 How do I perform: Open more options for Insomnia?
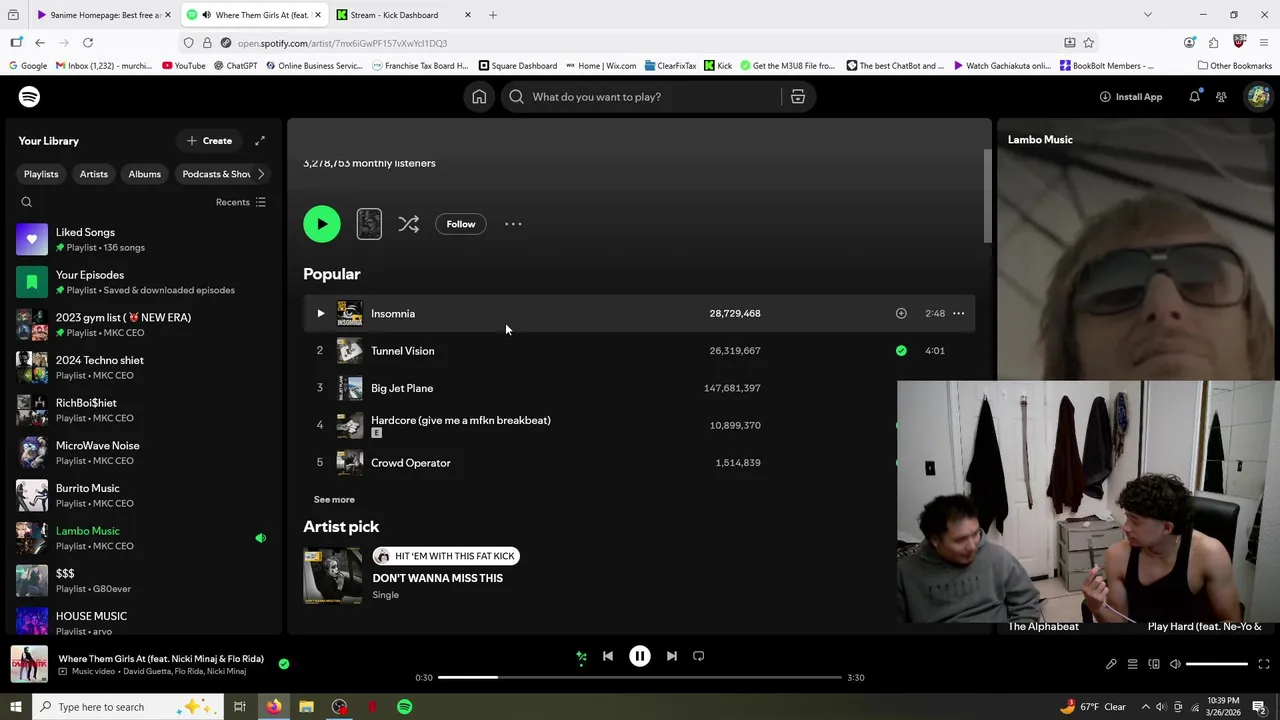click(958, 313)
